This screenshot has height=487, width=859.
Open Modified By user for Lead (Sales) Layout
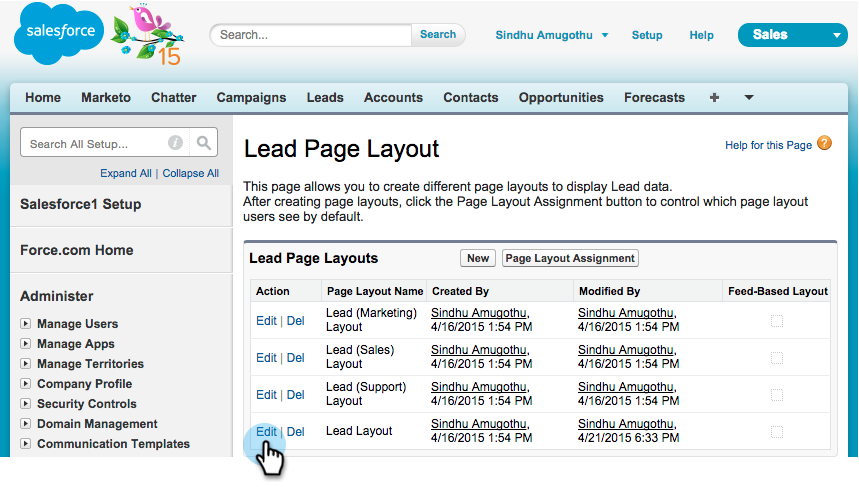[626, 350]
